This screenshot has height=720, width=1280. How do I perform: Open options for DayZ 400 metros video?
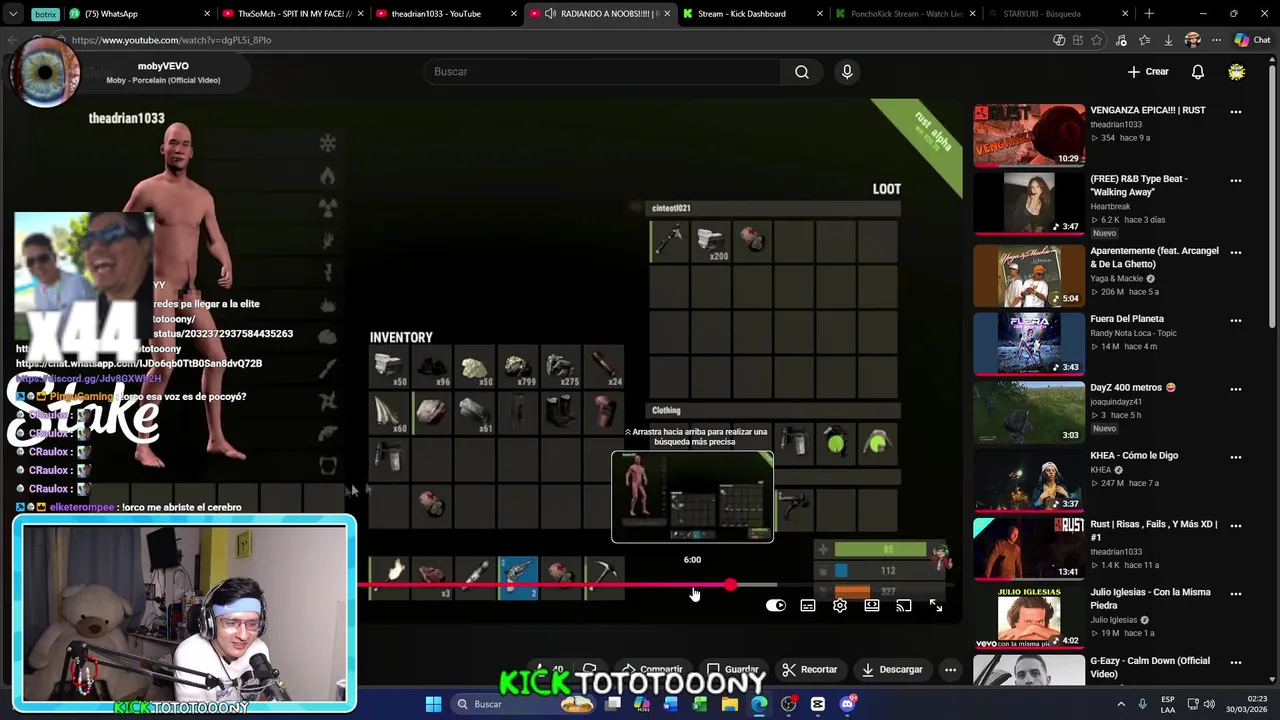point(1236,389)
